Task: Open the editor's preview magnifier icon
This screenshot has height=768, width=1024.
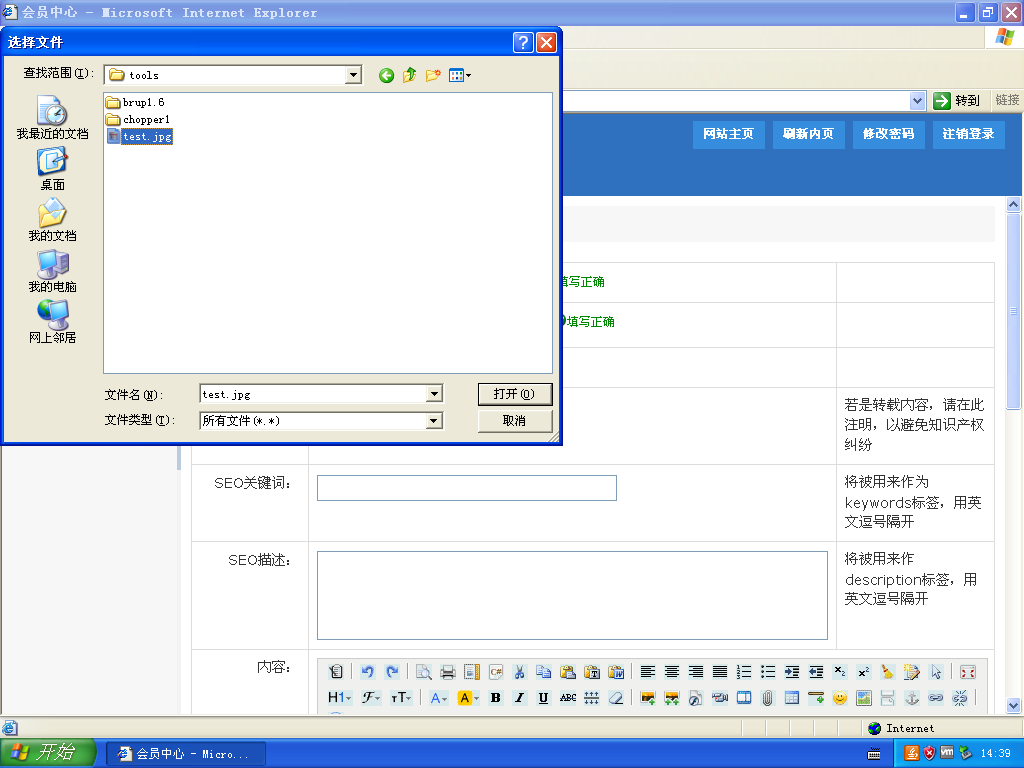Action: [x=424, y=671]
